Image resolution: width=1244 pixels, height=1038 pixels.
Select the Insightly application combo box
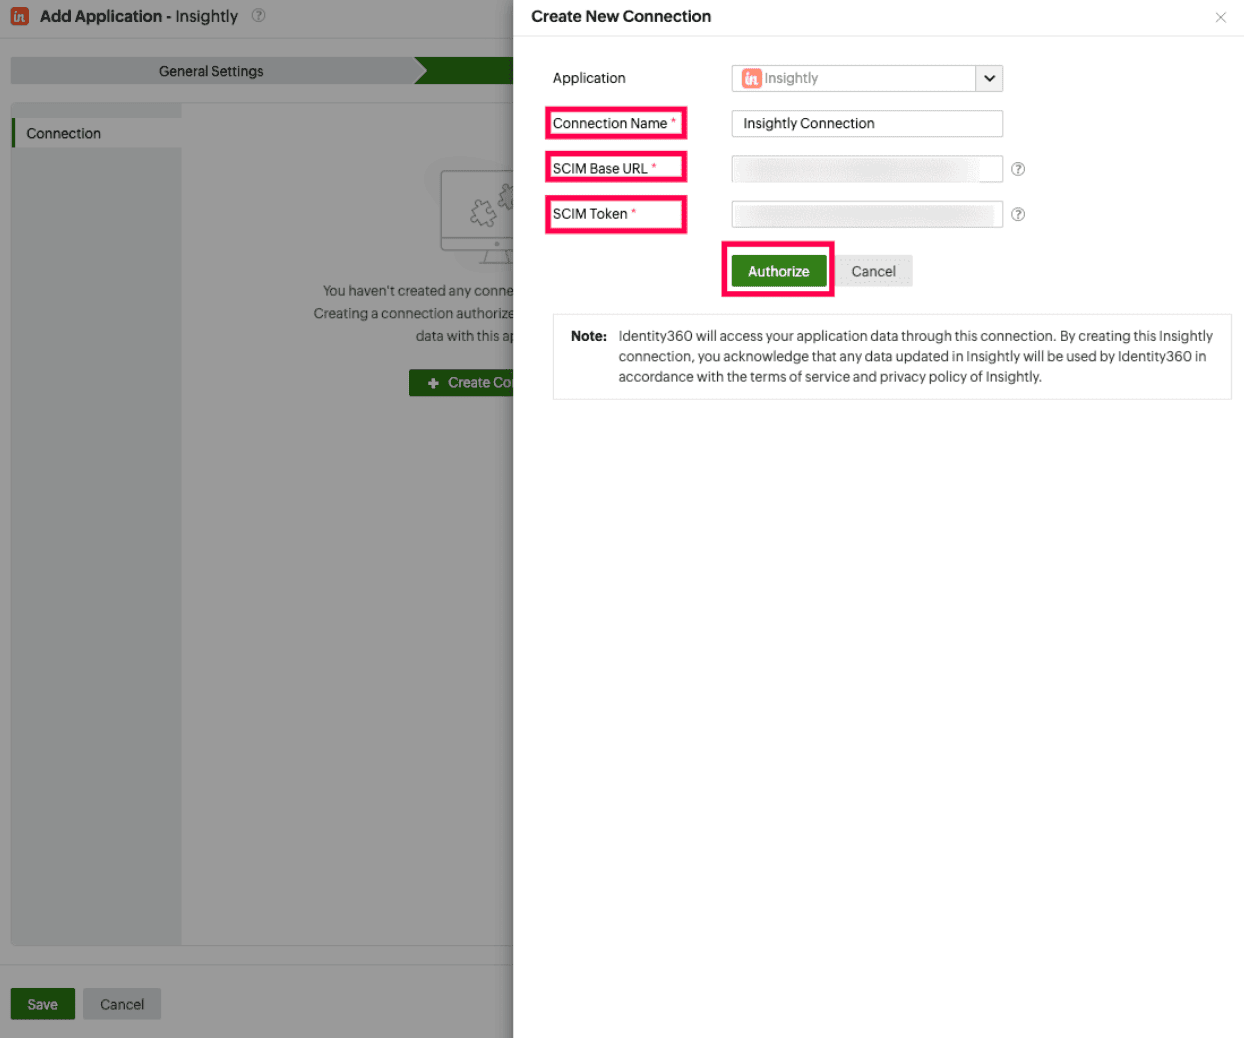(867, 78)
